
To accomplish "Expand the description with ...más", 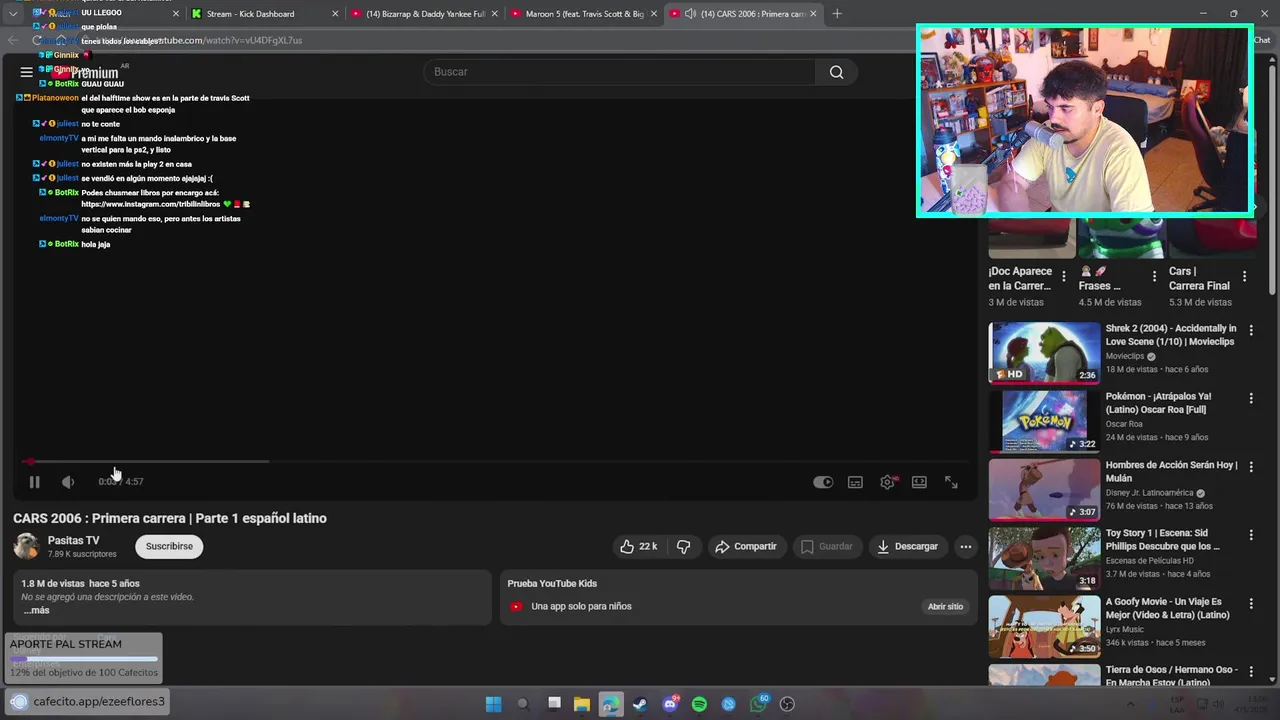I will (36, 610).
